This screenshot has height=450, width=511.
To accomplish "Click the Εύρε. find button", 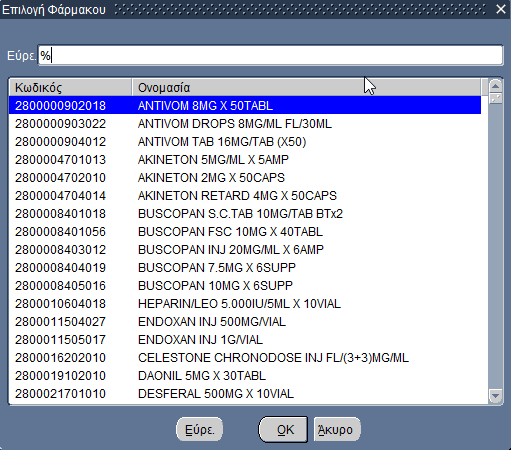I will (199, 430).
